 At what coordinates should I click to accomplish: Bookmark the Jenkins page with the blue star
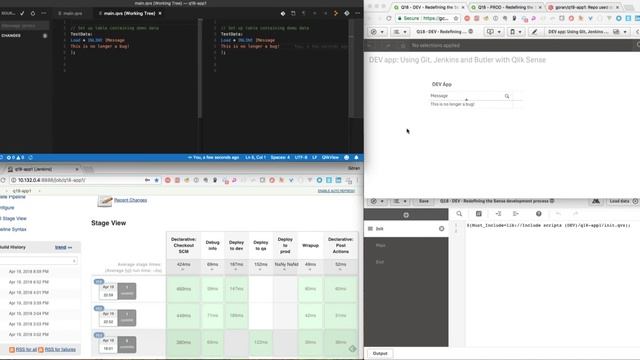tap(156, 180)
